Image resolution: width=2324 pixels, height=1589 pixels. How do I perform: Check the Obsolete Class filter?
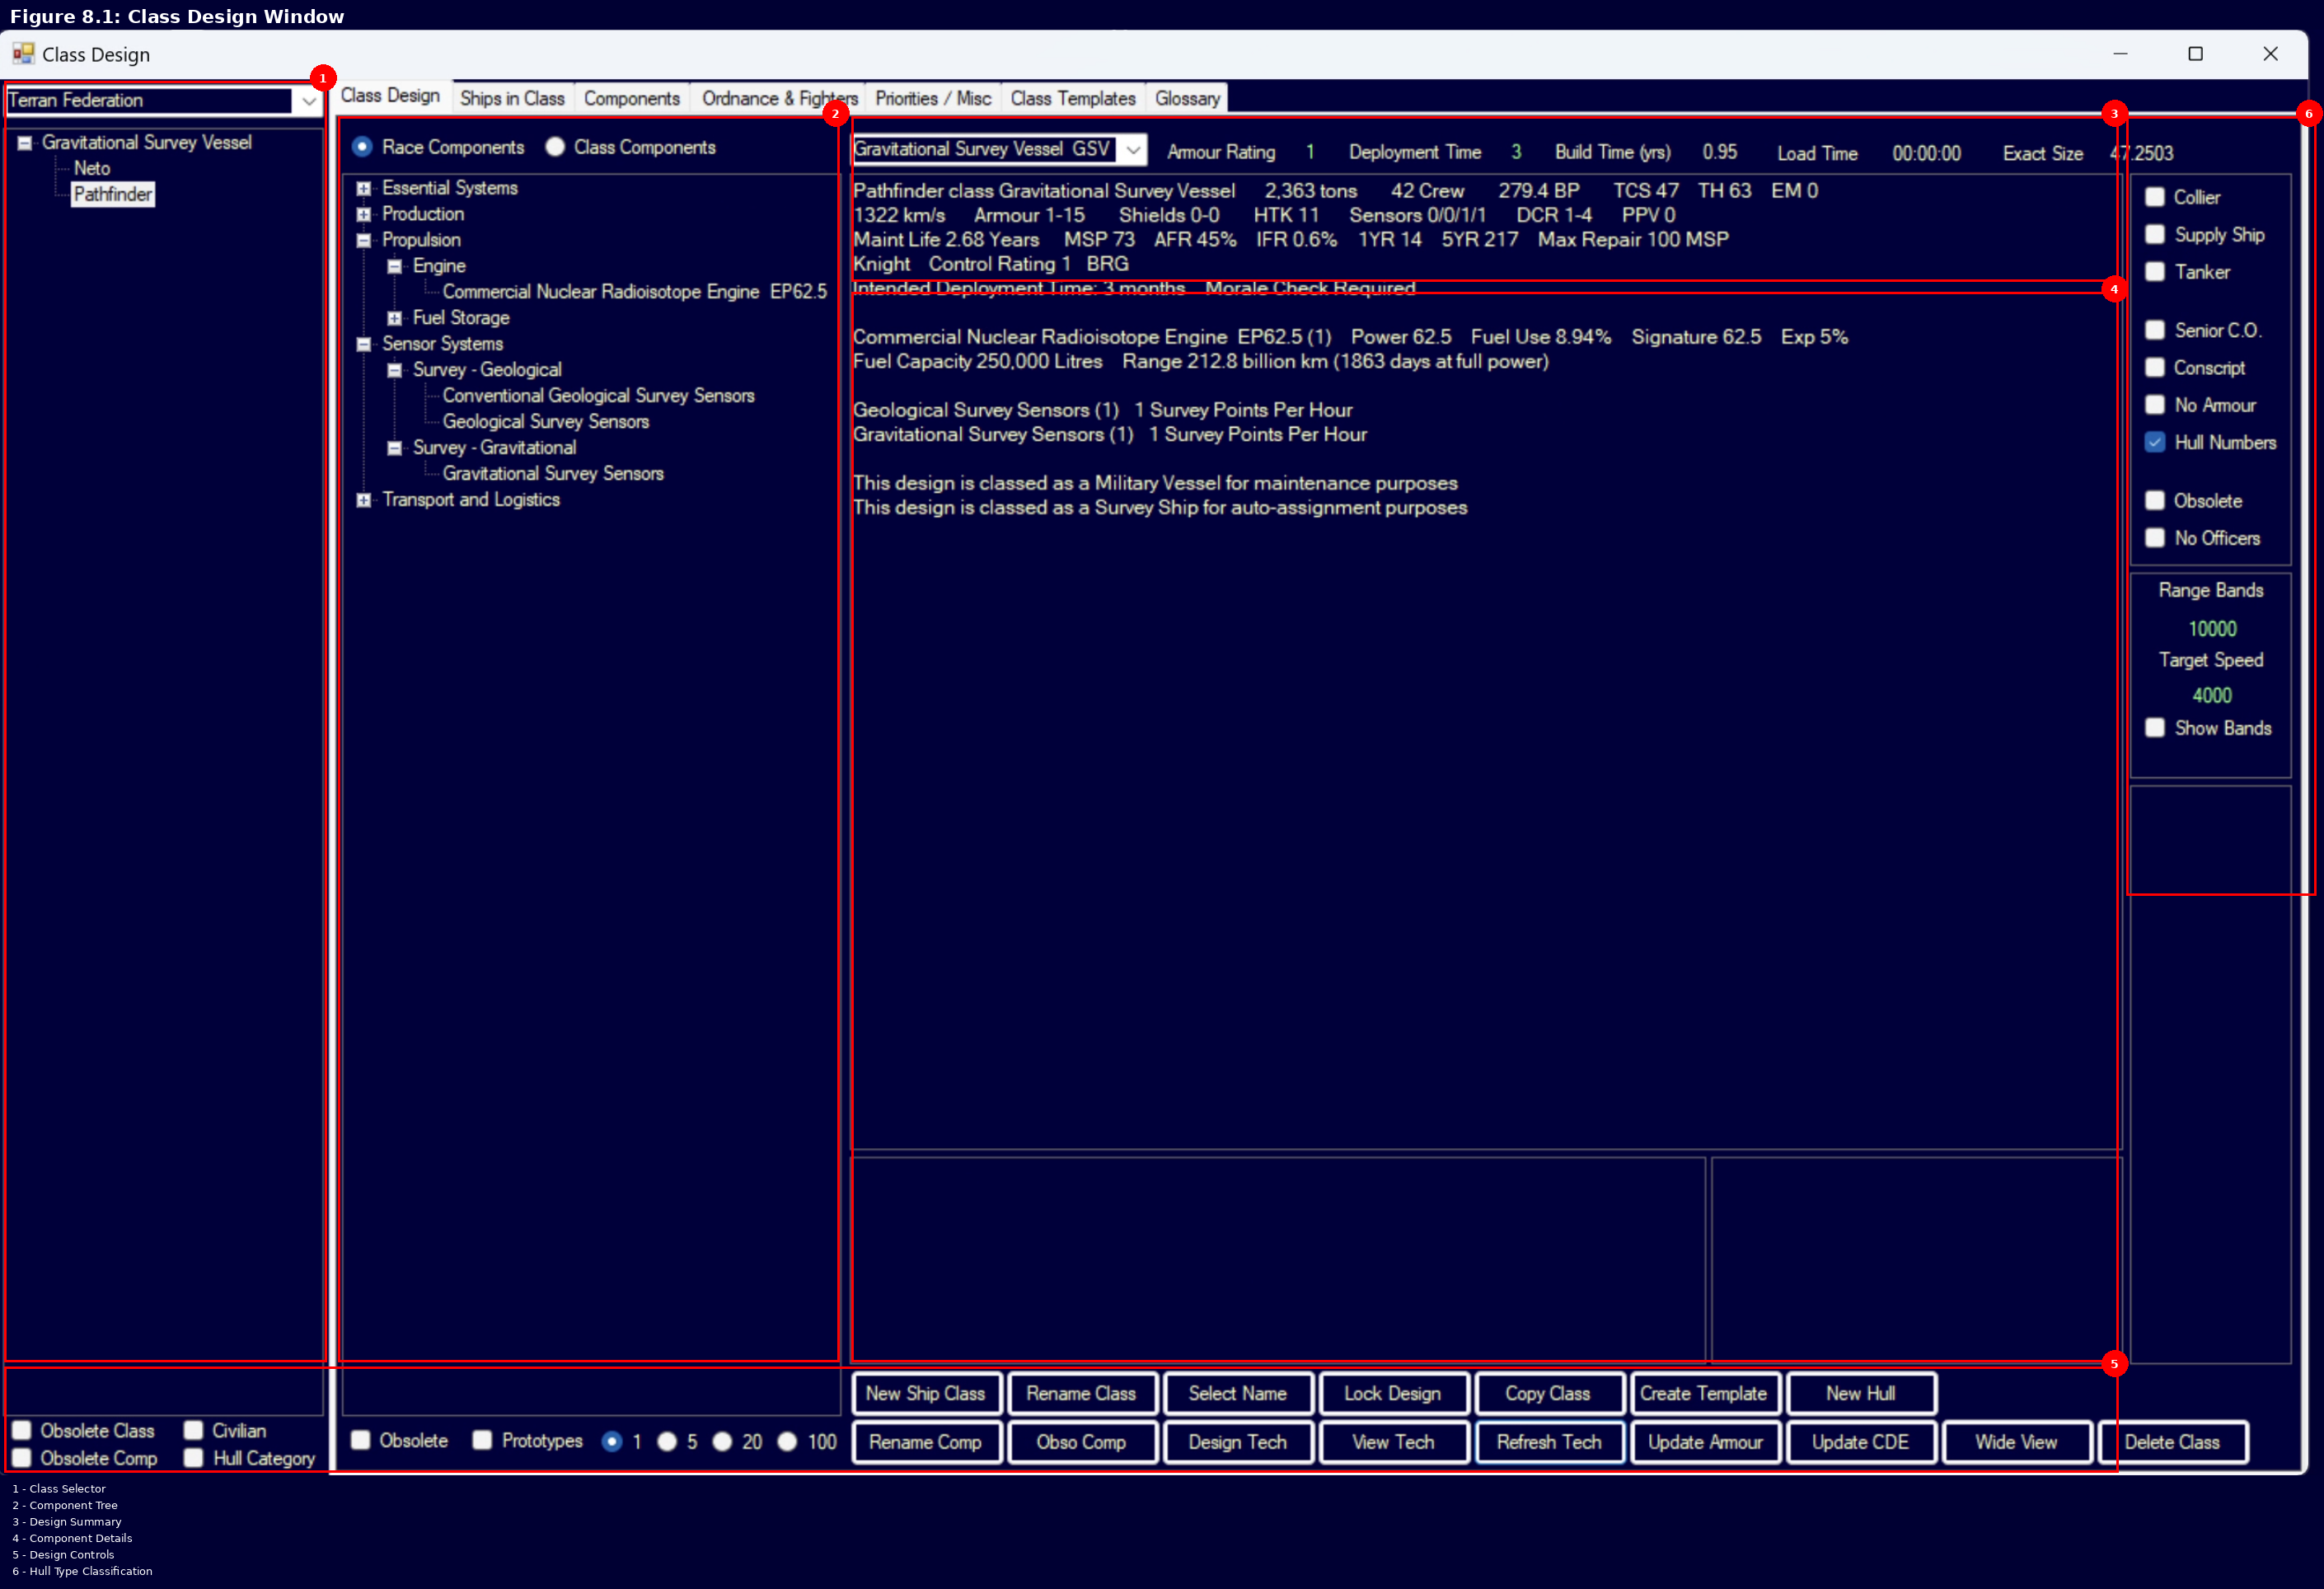(21, 1430)
